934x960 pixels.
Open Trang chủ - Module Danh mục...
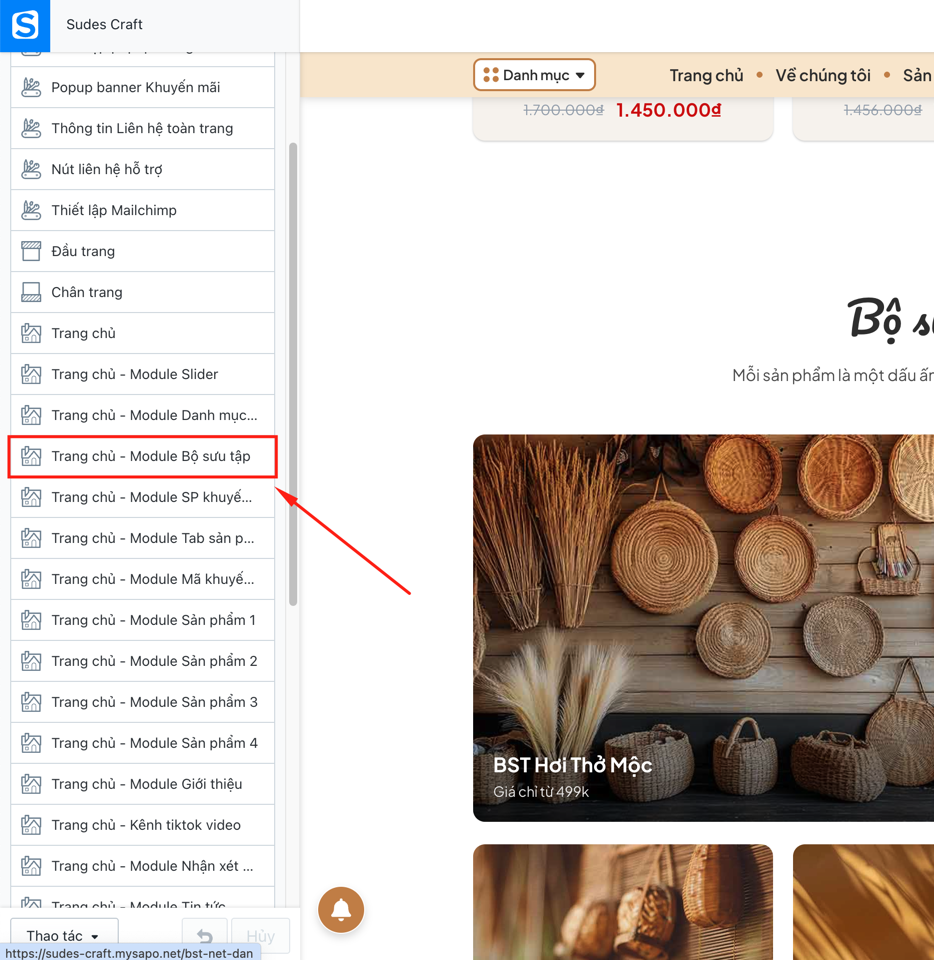click(143, 416)
